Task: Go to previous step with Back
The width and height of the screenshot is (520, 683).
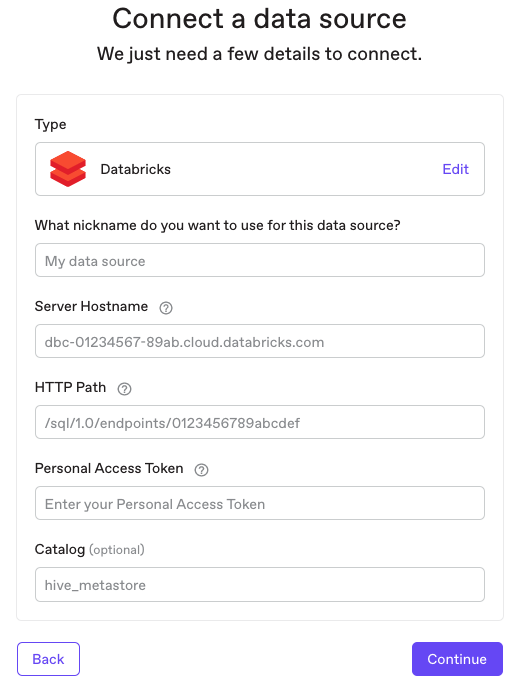Action: (x=48, y=659)
